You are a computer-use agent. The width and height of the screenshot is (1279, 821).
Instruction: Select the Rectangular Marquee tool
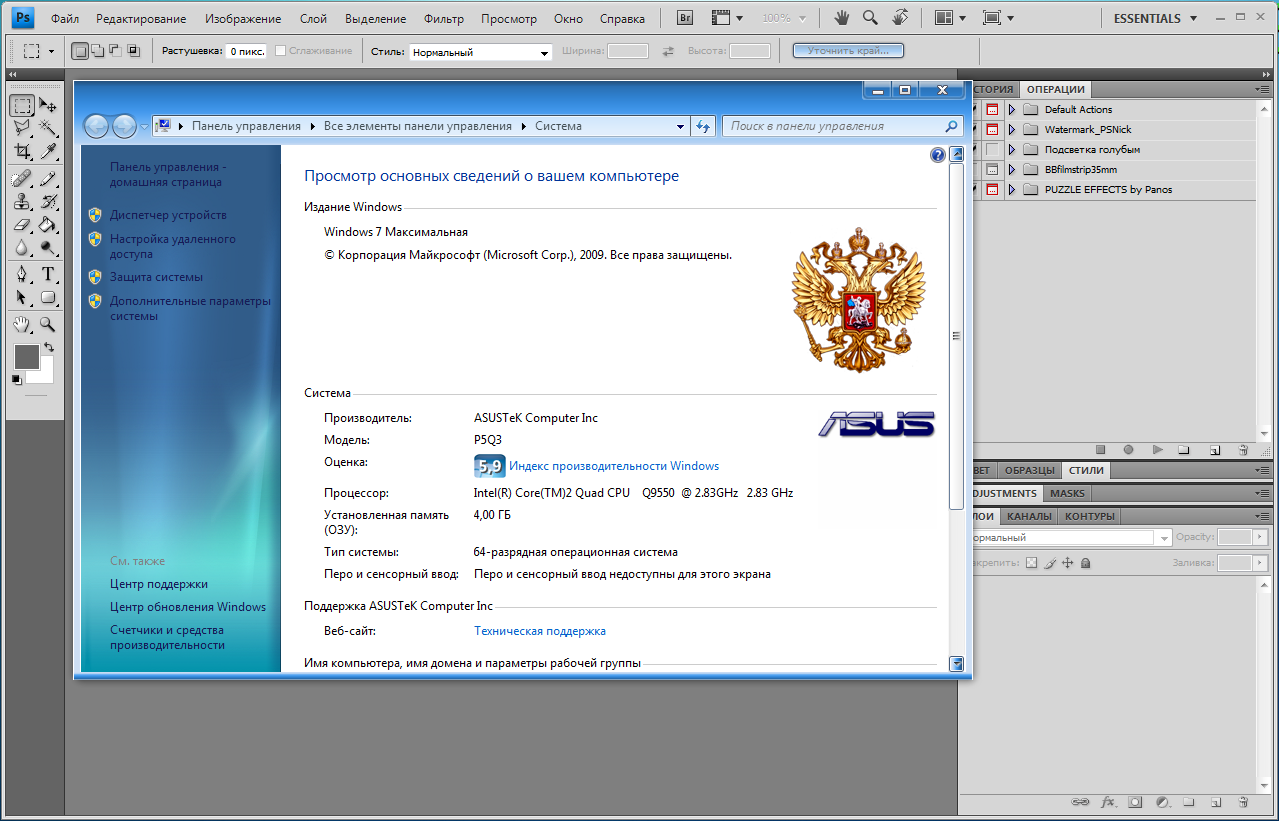[22, 105]
